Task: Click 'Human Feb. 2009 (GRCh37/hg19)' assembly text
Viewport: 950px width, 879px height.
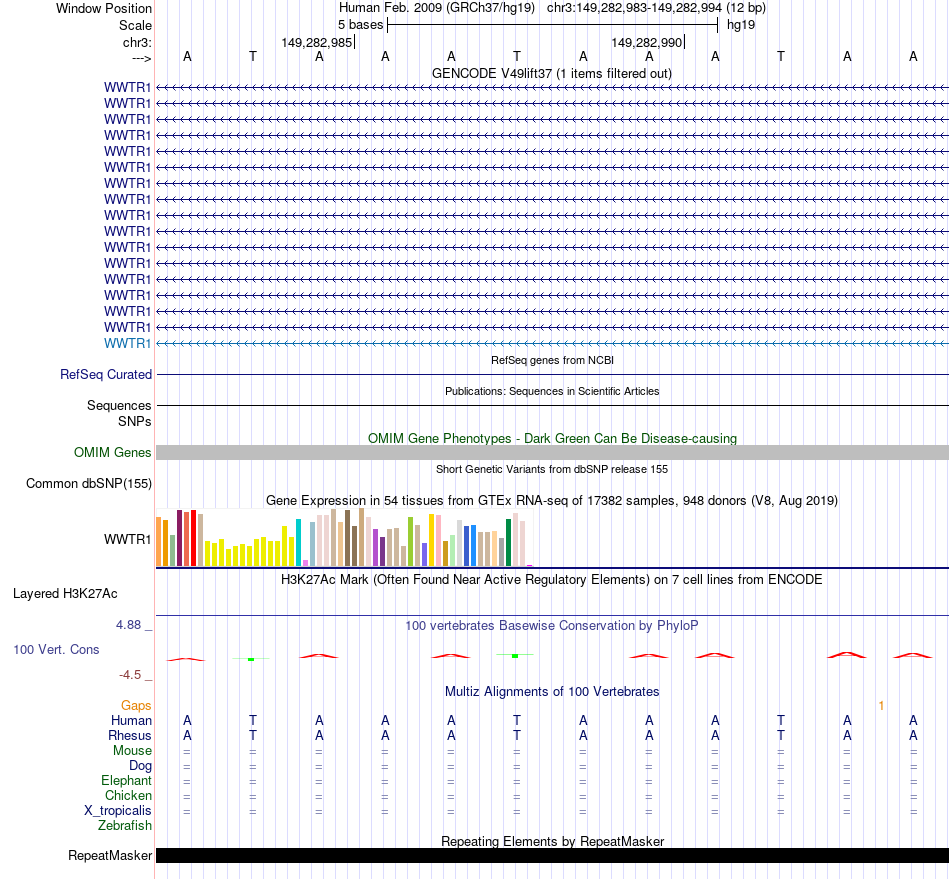Action: [437, 8]
